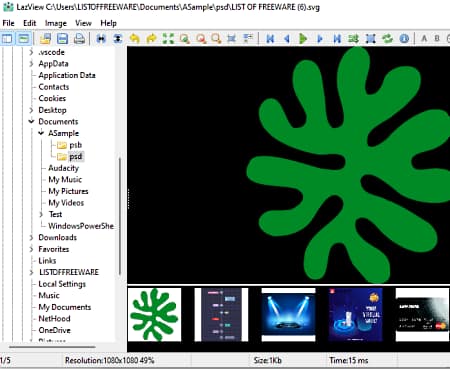Click the options list icon before navigation
The width and height of the screenshot is (450, 369).
[x=248, y=38]
